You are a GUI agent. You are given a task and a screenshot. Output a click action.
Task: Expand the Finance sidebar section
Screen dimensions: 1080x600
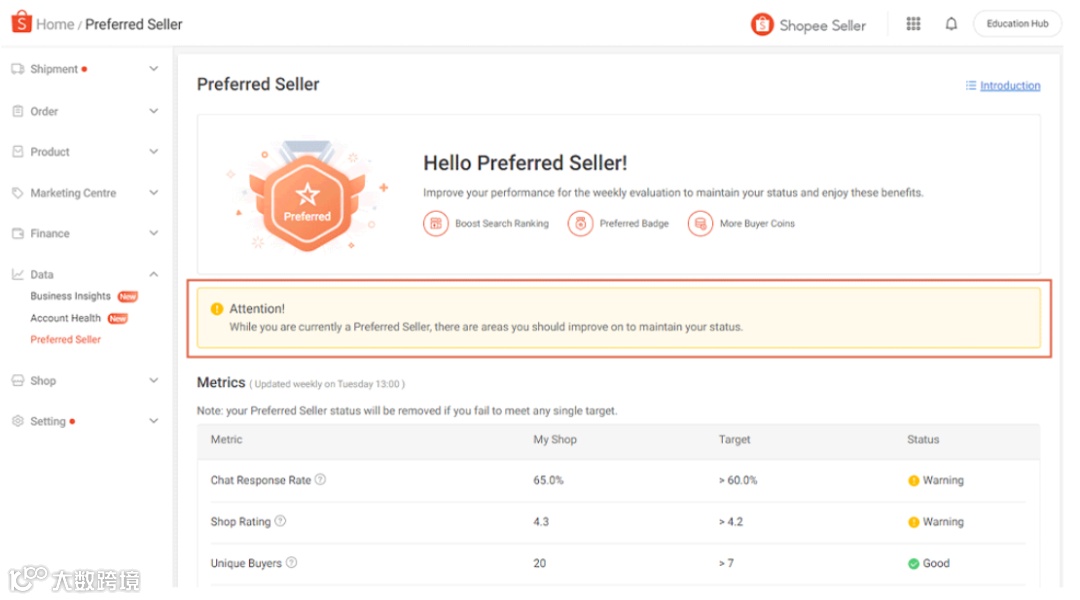pyautogui.click(x=153, y=233)
